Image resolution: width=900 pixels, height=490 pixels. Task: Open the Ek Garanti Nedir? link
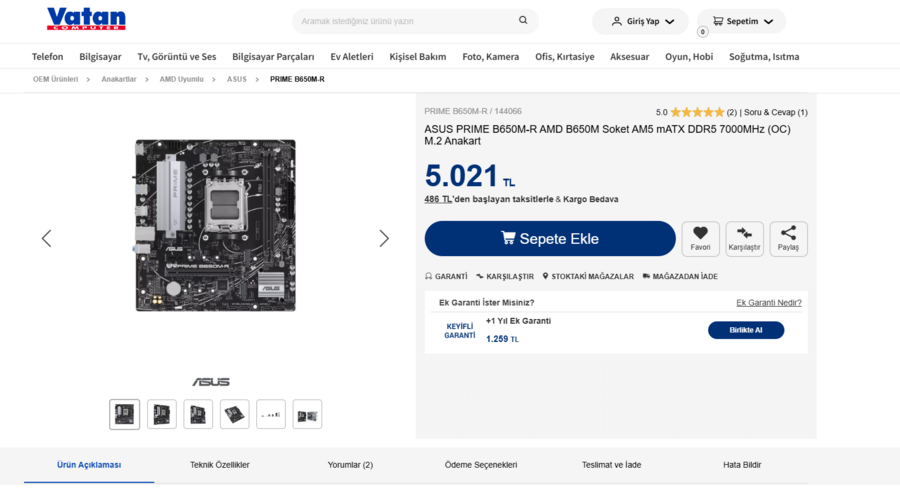(768, 303)
